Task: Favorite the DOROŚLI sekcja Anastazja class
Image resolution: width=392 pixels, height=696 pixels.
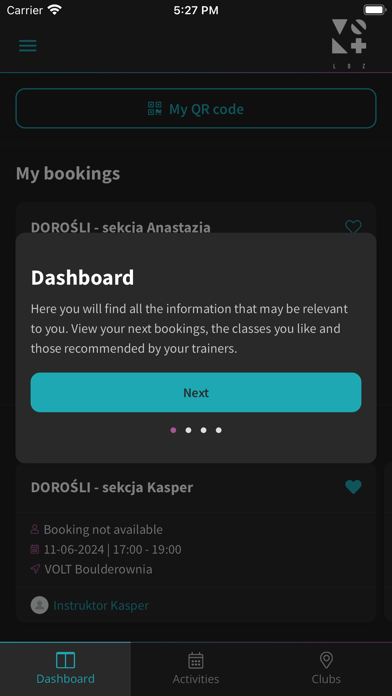Action: coord(353,227)
